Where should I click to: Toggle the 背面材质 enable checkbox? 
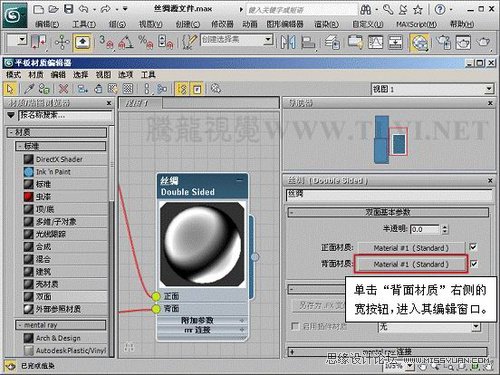(473, 264)
